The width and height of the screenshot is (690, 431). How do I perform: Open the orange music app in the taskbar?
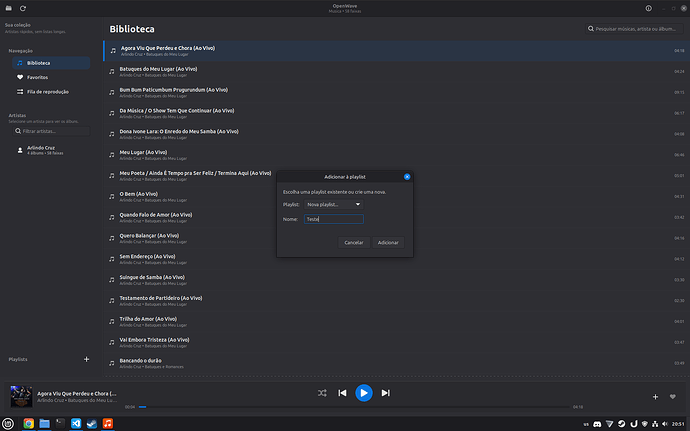click(x=108, y=424)
